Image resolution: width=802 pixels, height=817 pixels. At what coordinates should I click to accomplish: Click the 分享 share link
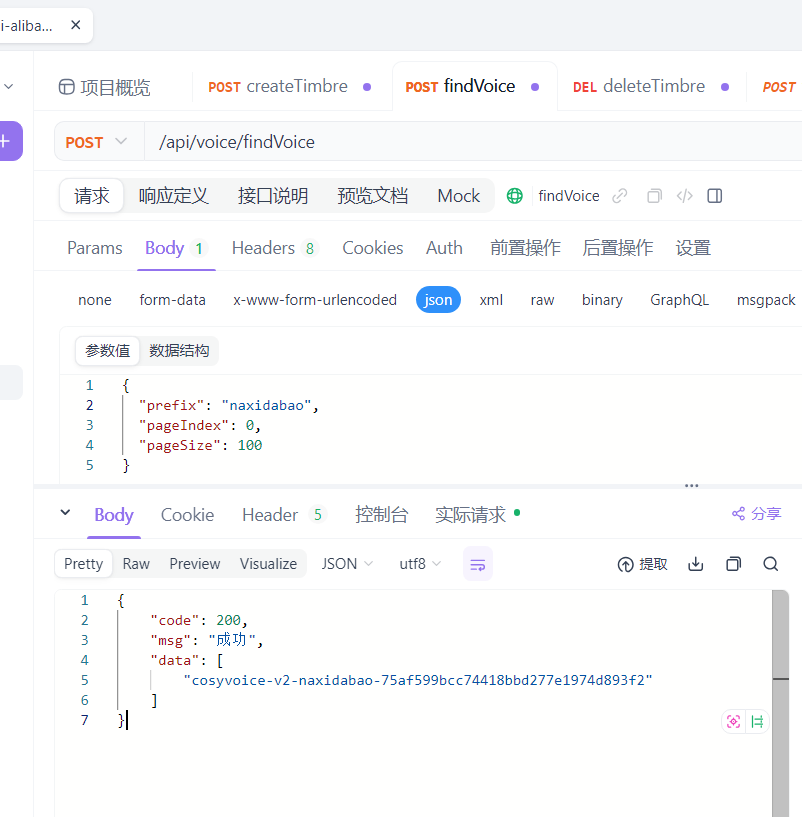click(756, 514)
